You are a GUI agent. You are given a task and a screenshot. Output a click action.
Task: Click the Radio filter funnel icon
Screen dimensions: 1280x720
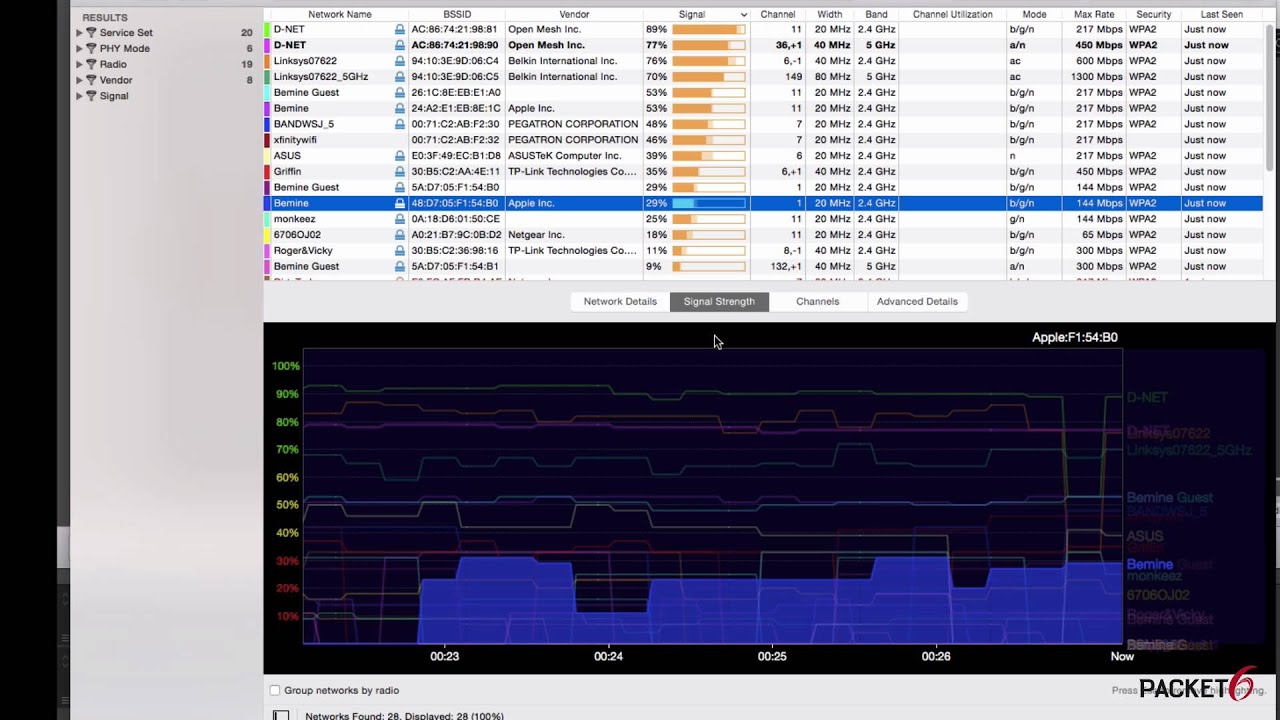click(91, 64)
